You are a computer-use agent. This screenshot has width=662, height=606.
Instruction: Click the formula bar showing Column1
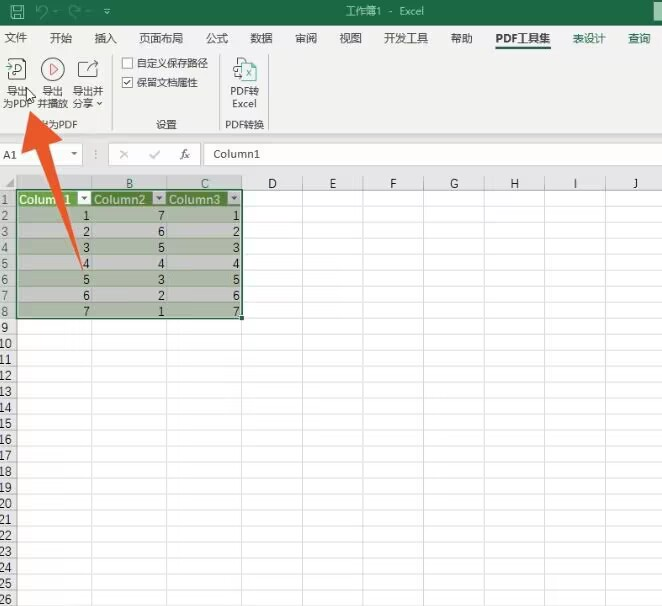[x=430, y=155]
